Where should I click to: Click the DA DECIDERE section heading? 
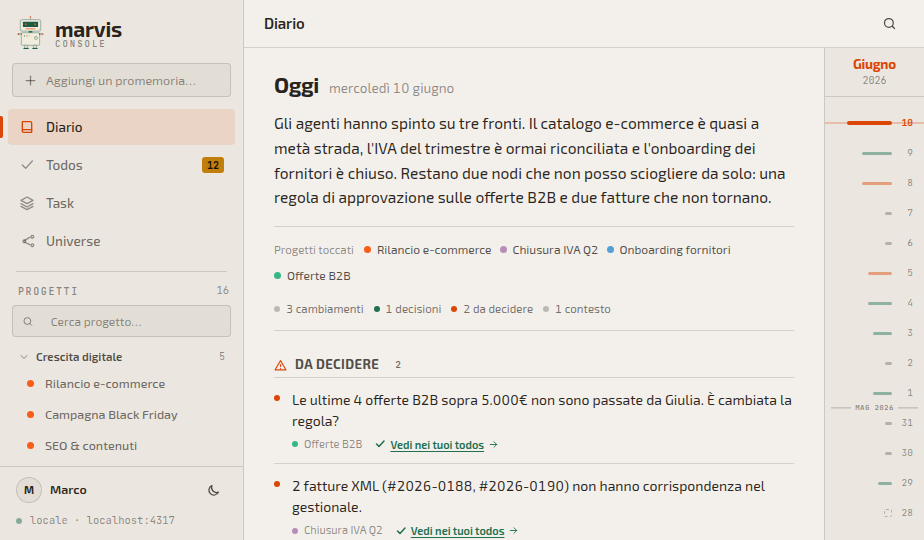pyautogui.click(x=336, y=365)
